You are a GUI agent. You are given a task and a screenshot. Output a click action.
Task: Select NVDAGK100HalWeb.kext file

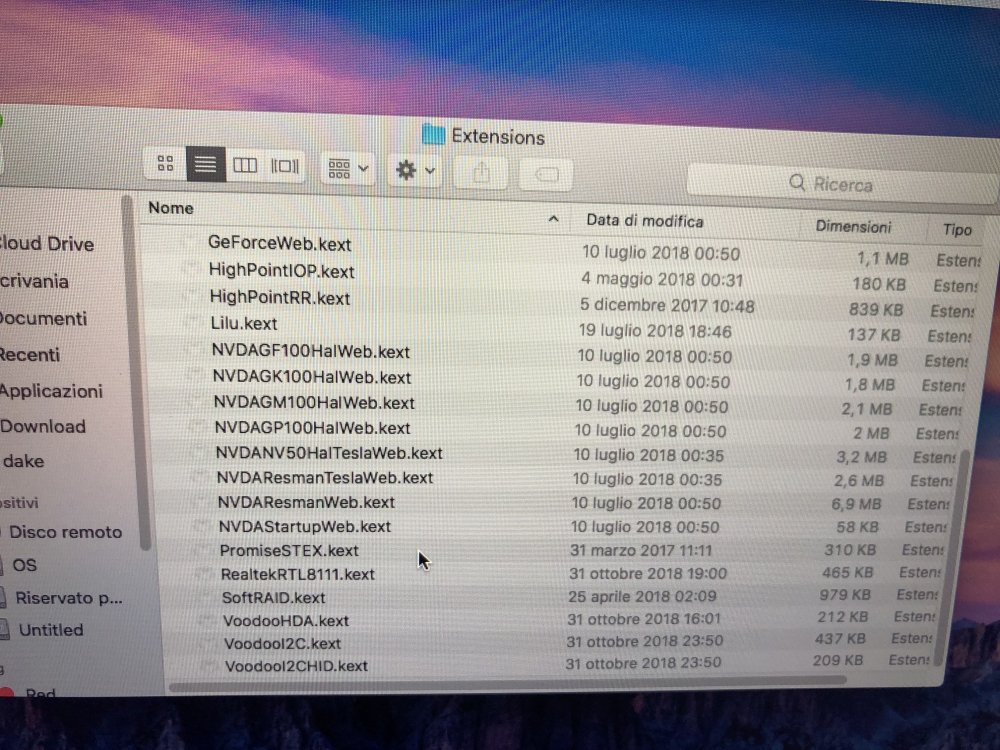(312, 378)
